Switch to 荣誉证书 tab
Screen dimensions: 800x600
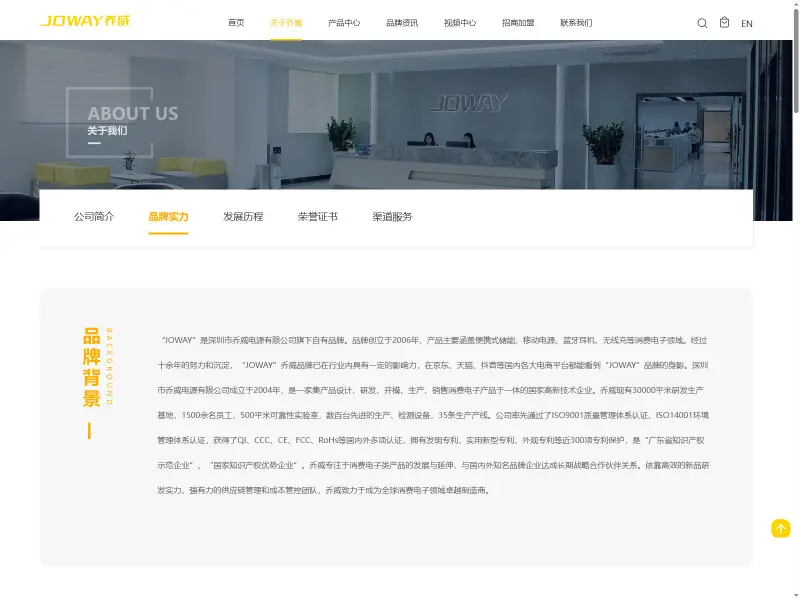(317, 216)
